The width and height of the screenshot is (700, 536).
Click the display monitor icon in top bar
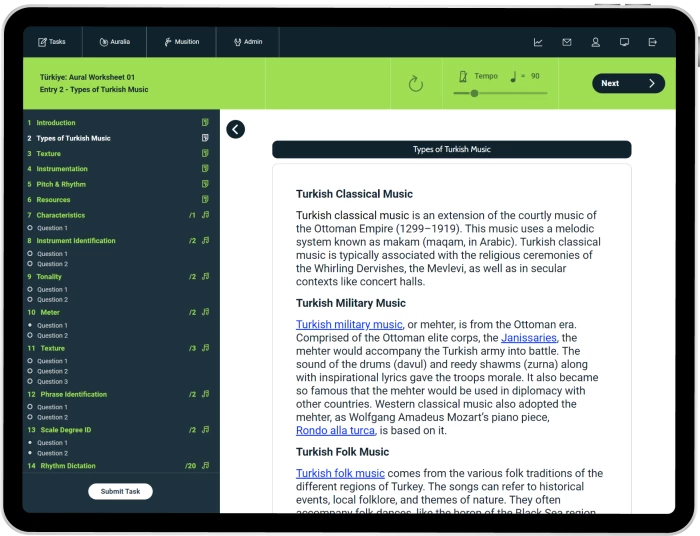pyautogui.click(x=624, y=42)
